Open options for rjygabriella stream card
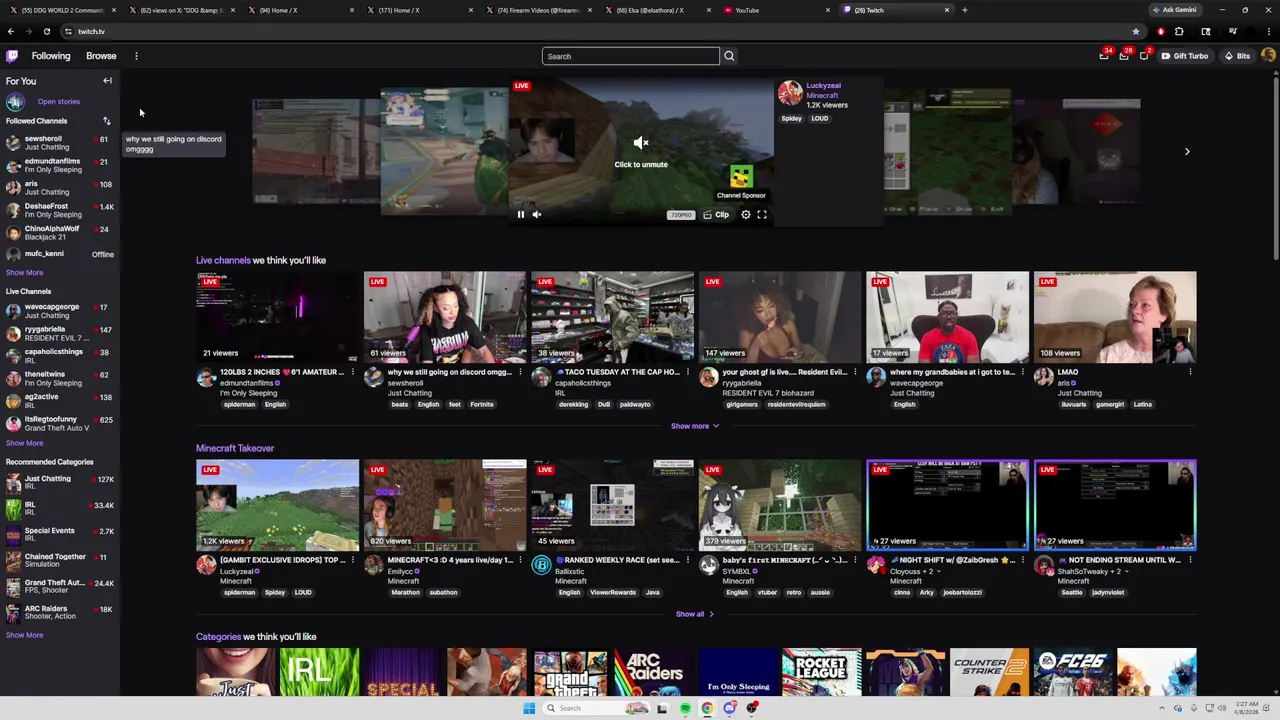The width and height of the screenshot is (1280, 720). [855, 372]
